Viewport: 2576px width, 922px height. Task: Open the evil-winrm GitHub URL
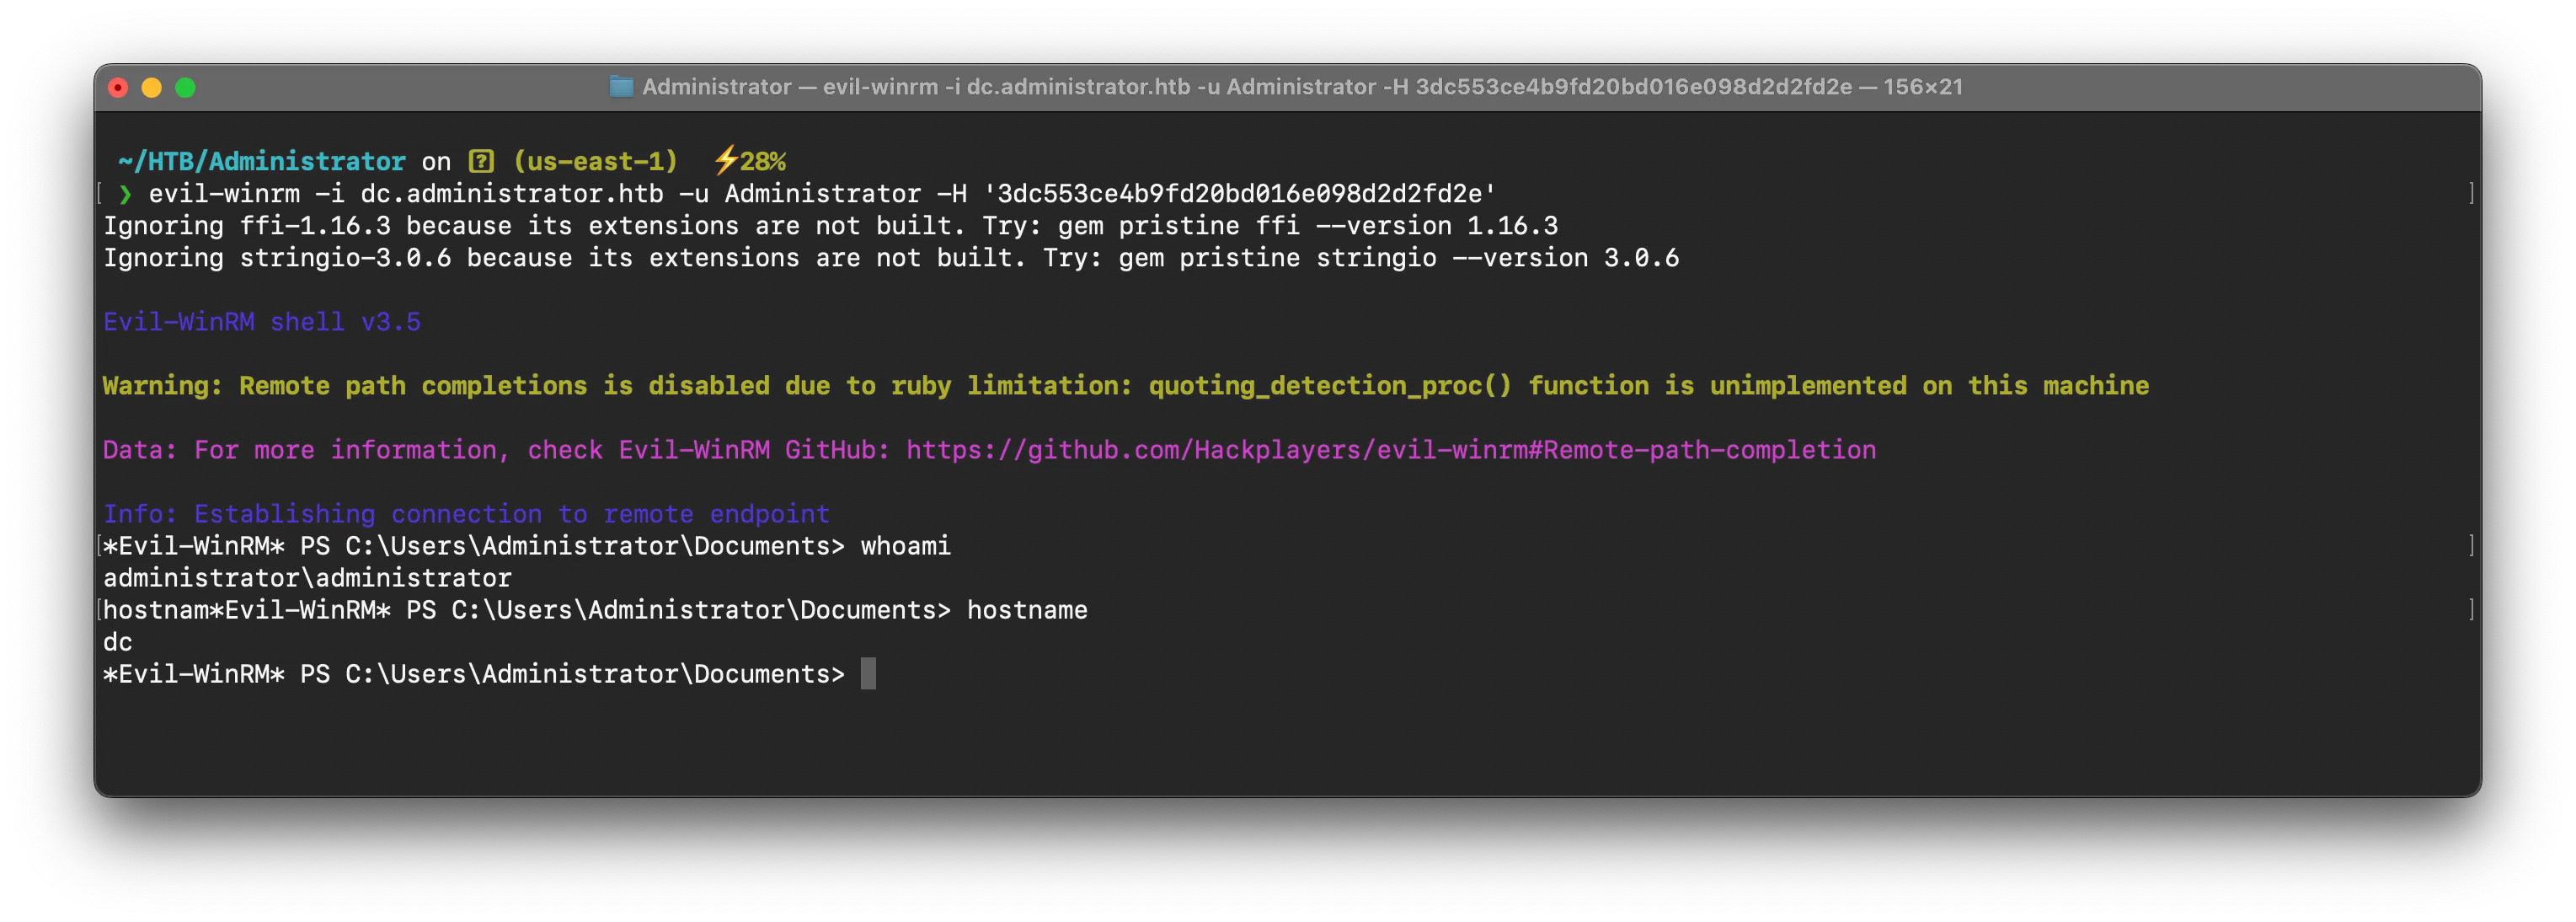pos(1391,450)
